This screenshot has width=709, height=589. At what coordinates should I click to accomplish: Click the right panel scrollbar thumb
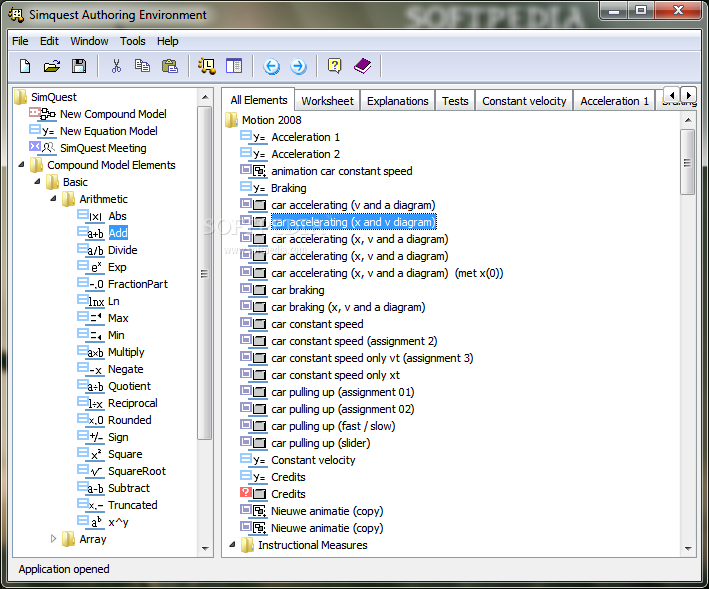[687, 162]
